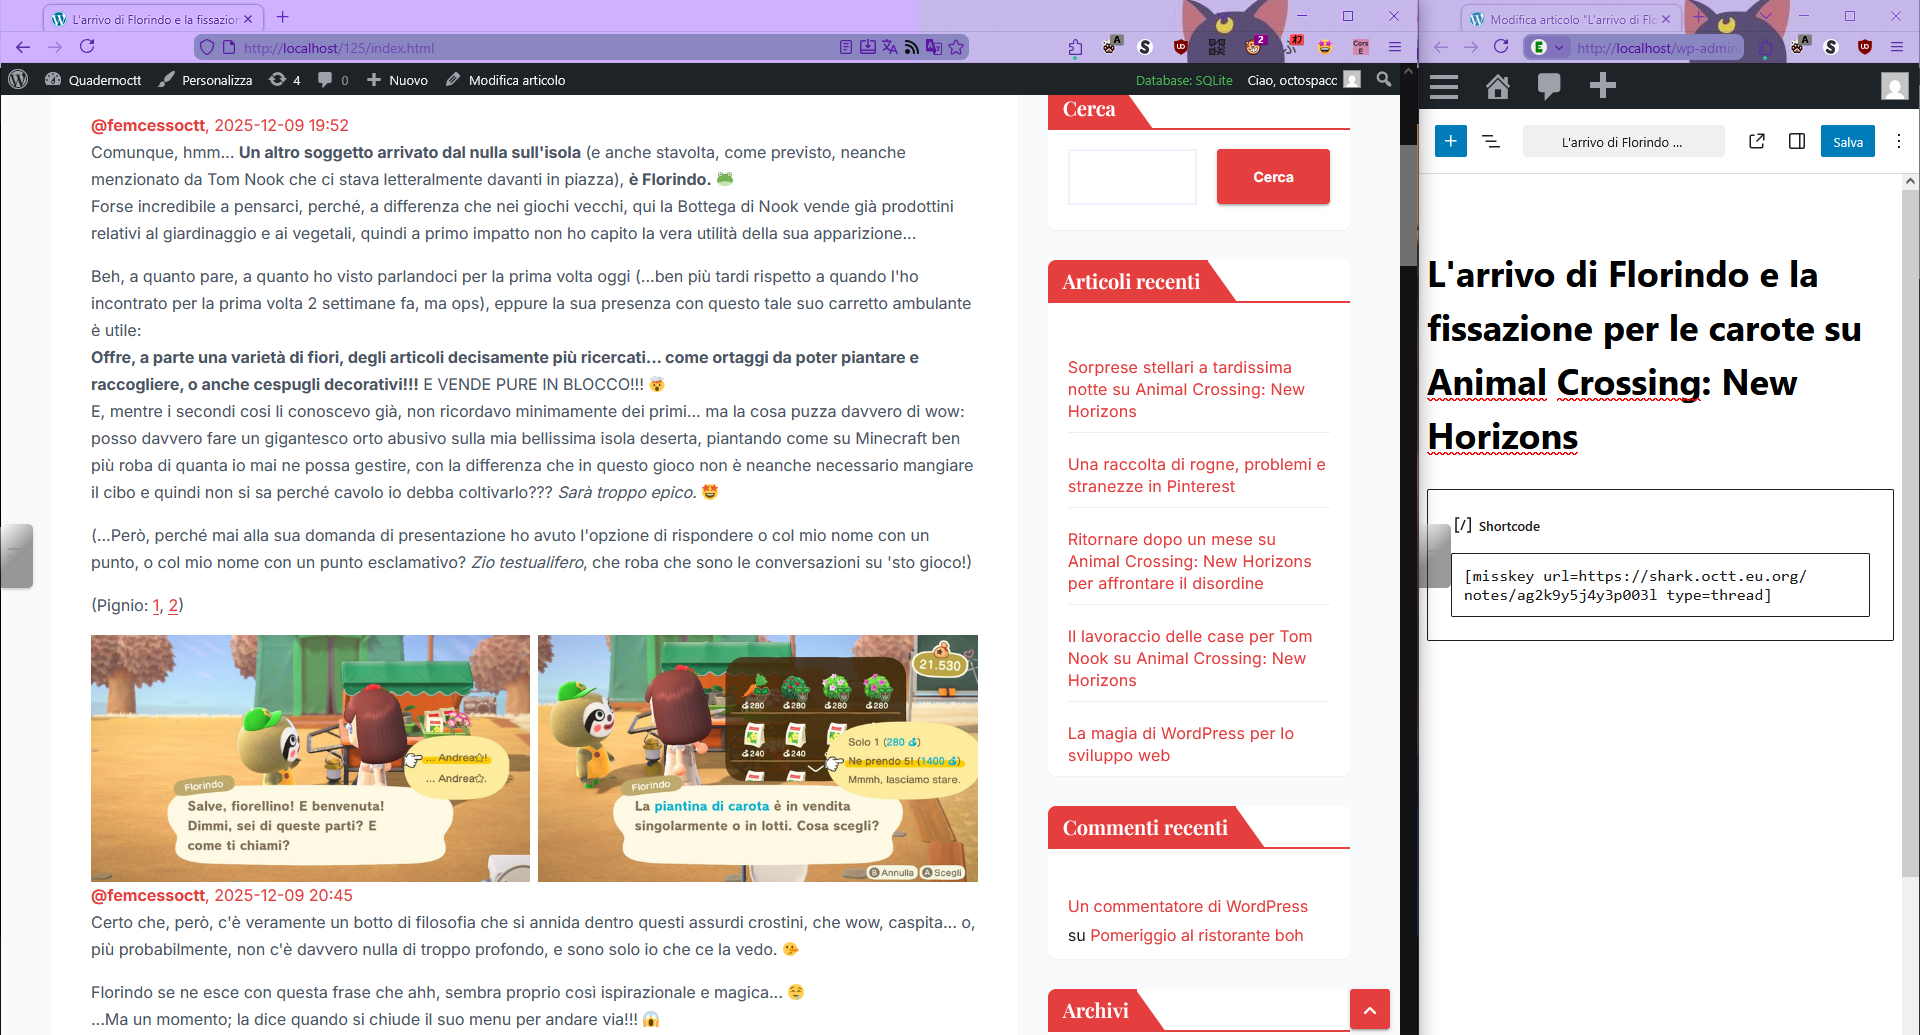Preview the post via the external link icon
Screen dimensions: 1920x1035
[x=1757, y=141]
